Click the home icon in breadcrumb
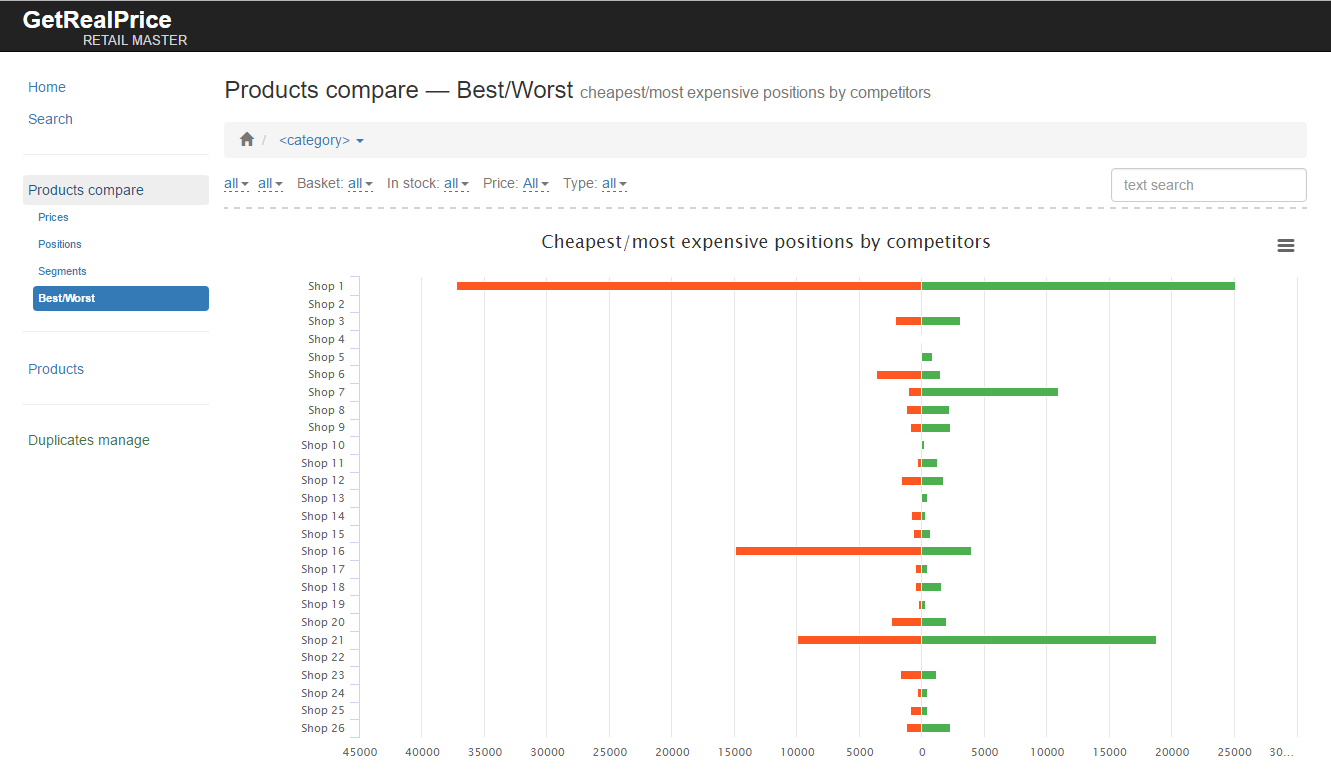The height and width of the screenshot is (783, 1331). (x=247, y=140)
